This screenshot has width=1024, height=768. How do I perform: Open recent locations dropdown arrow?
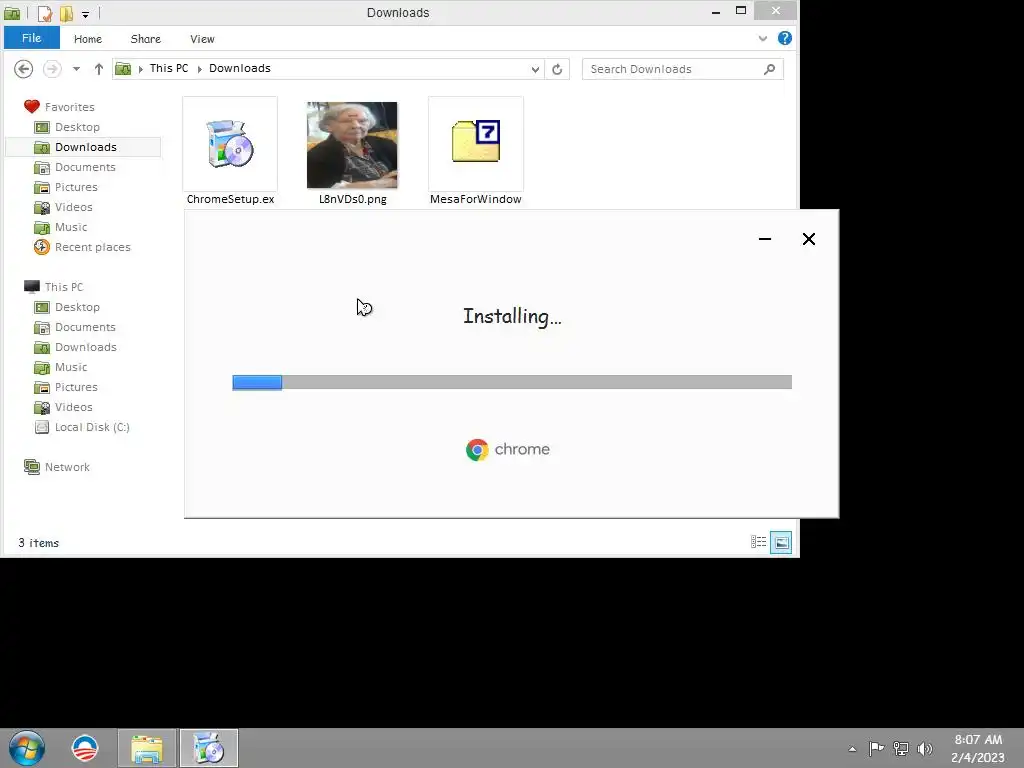click(76, 69)
